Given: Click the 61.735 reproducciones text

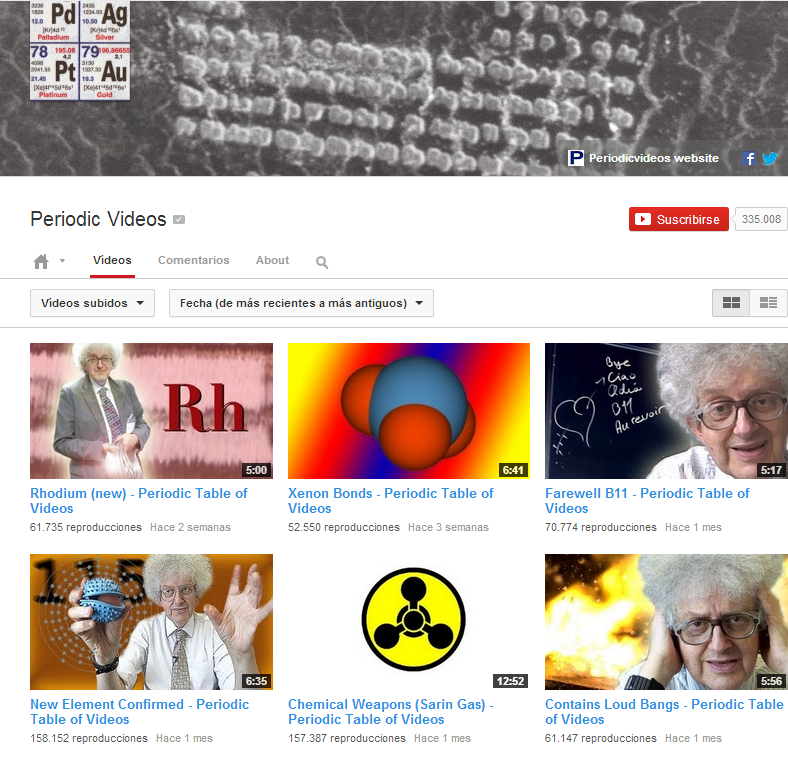Looking at the screenshot, I should pyautogui.click(x=86, y=527).
